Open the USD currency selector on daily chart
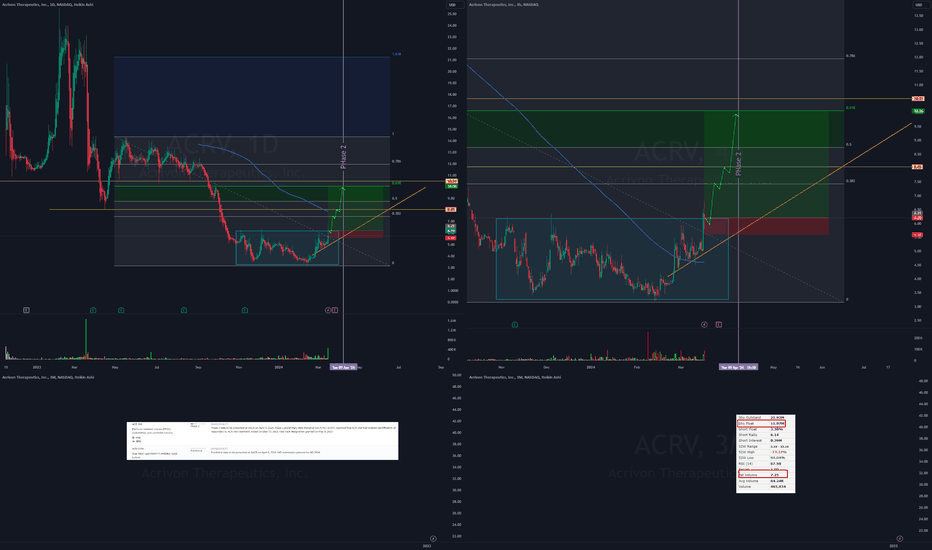The image size is (932, 550). 452,5
